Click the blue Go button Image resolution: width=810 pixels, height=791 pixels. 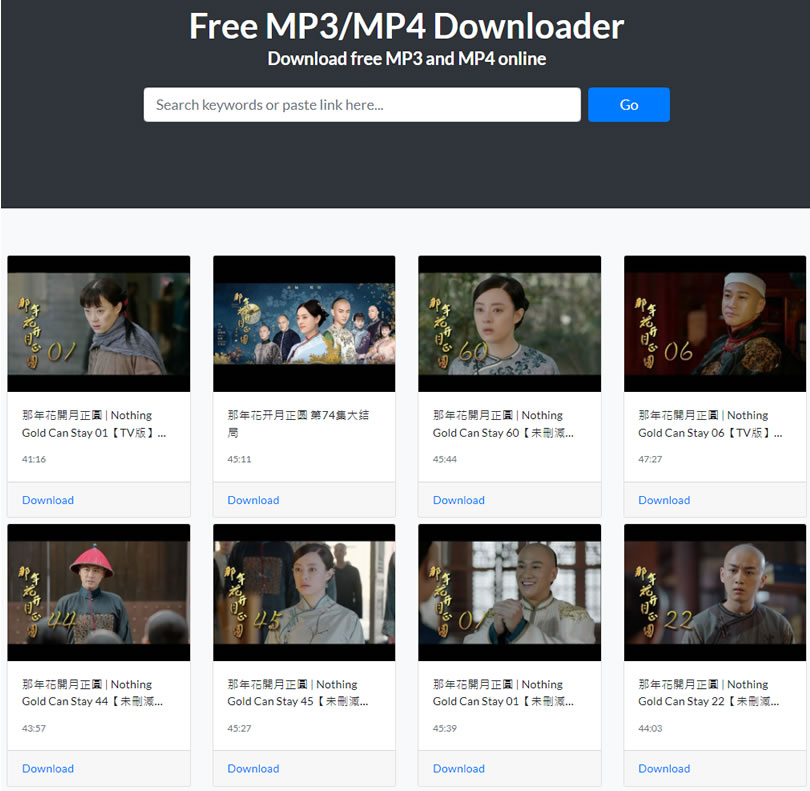tap(629, 105)
